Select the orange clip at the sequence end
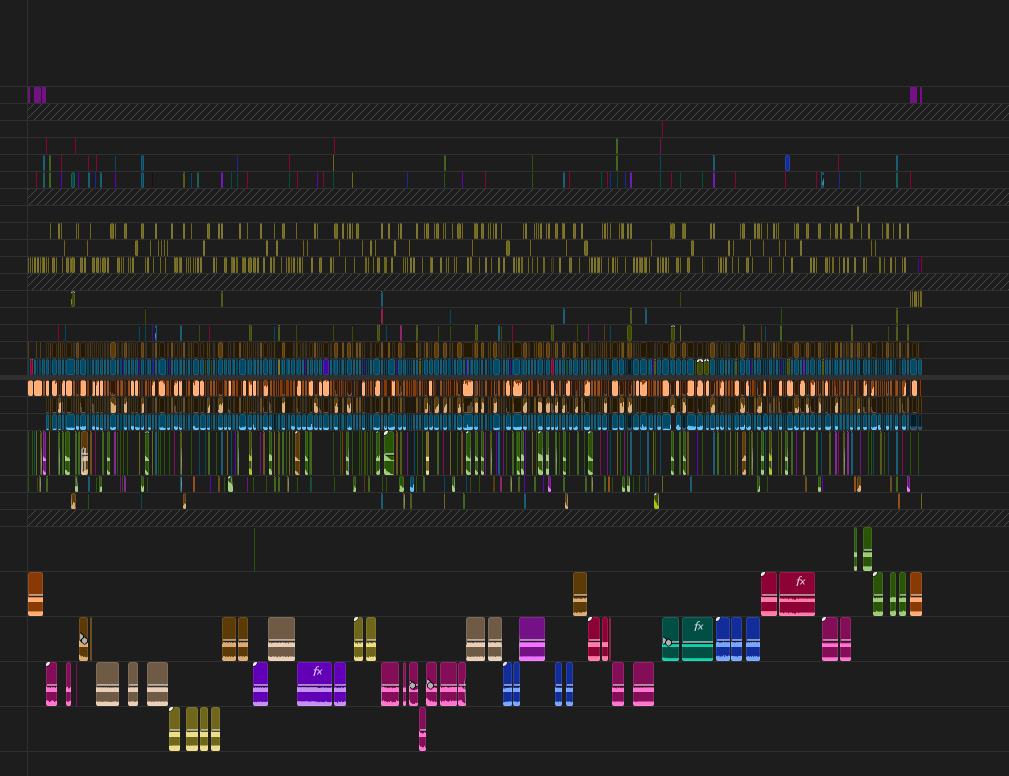The height and width of the screenshot is (776, 1009). 916,594
